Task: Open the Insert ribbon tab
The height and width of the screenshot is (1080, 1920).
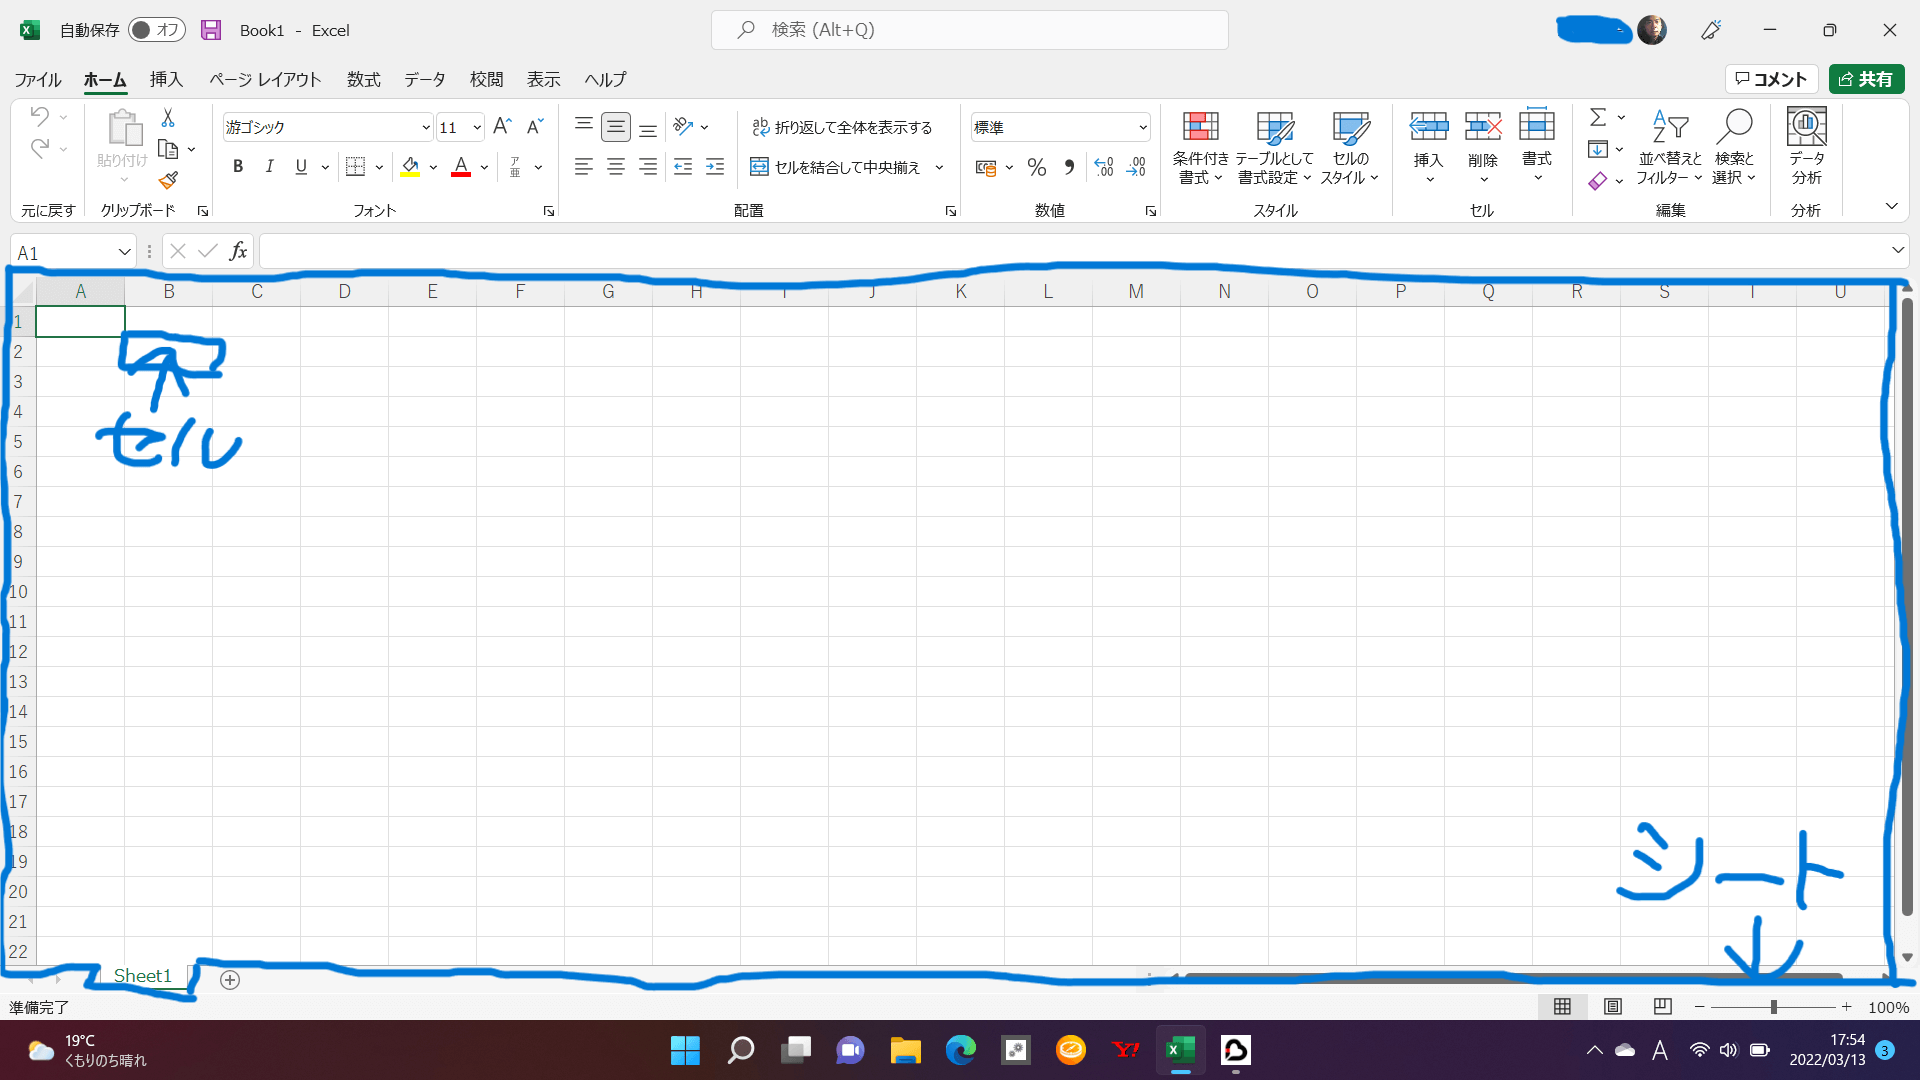Action: 166,79
